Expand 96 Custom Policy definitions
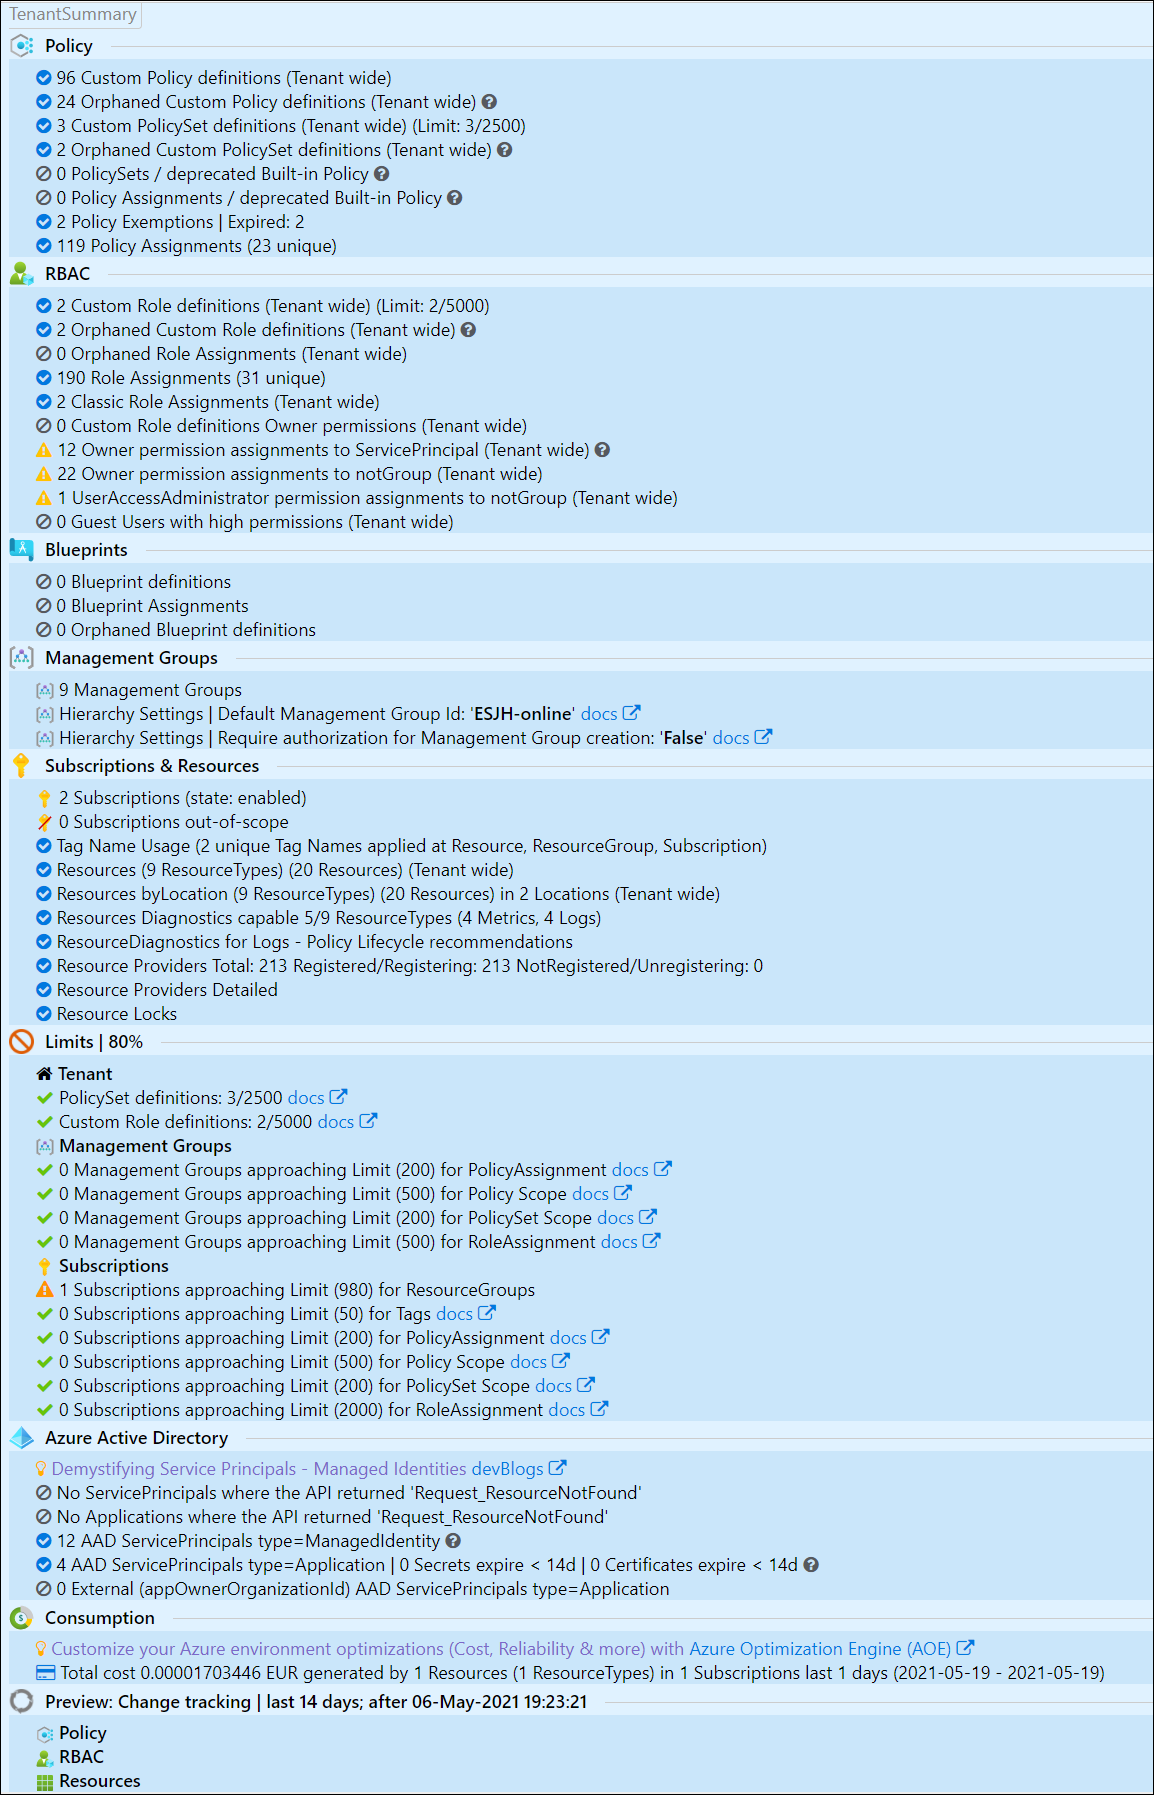This screenshot has width=1154, height=1795. [x=224, y=78]
